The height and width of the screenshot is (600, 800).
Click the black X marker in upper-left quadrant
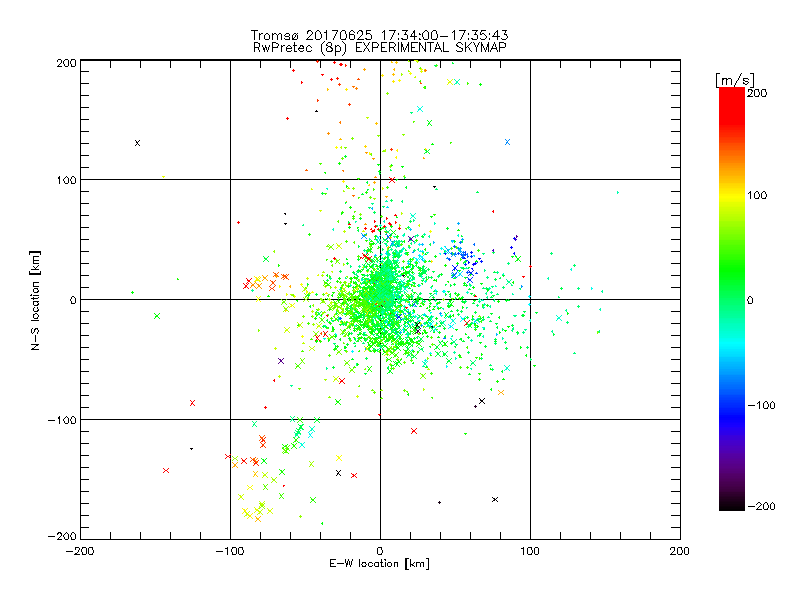pyautogui.click(x=137, y=143)
